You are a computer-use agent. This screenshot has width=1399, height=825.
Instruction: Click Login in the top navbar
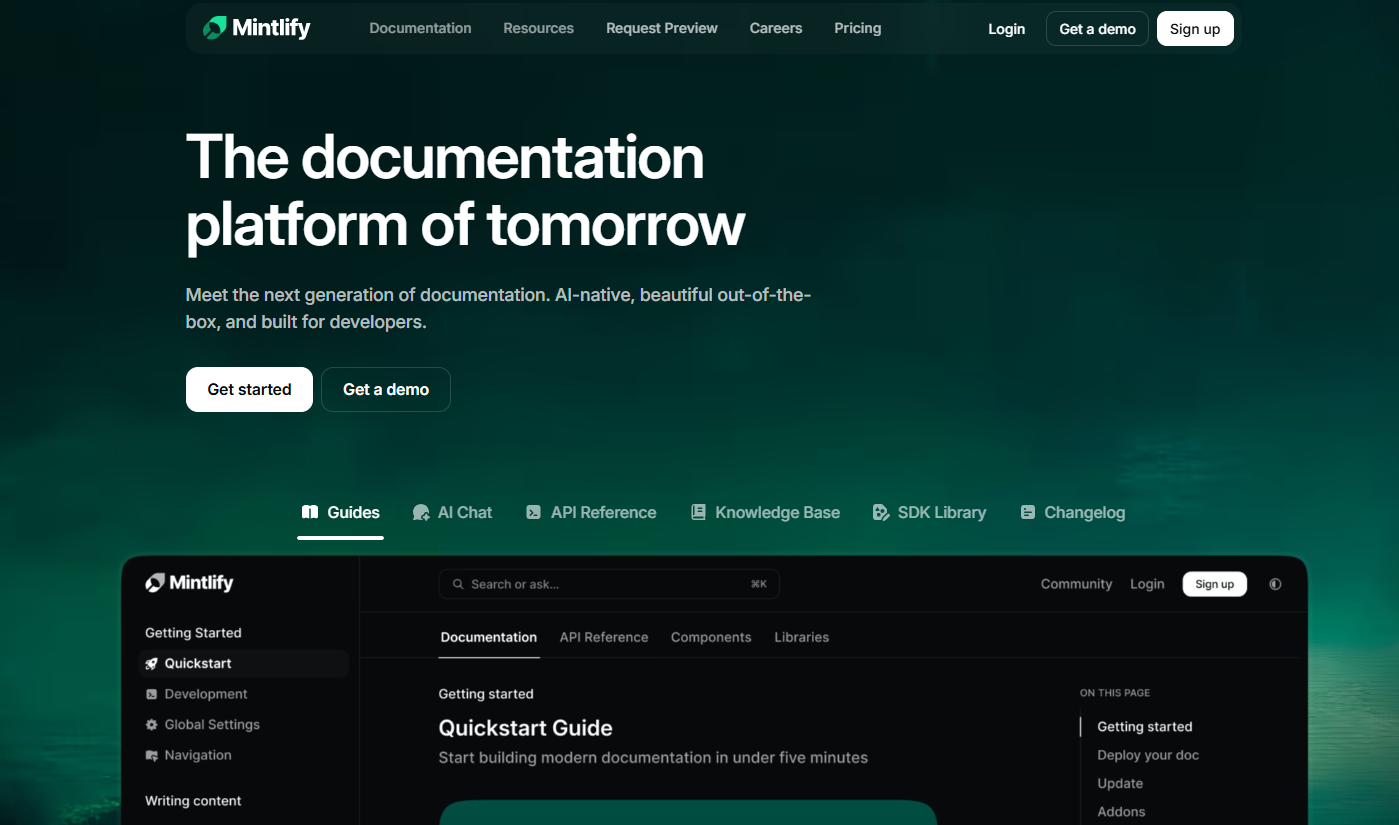[x=1006, y=29]
